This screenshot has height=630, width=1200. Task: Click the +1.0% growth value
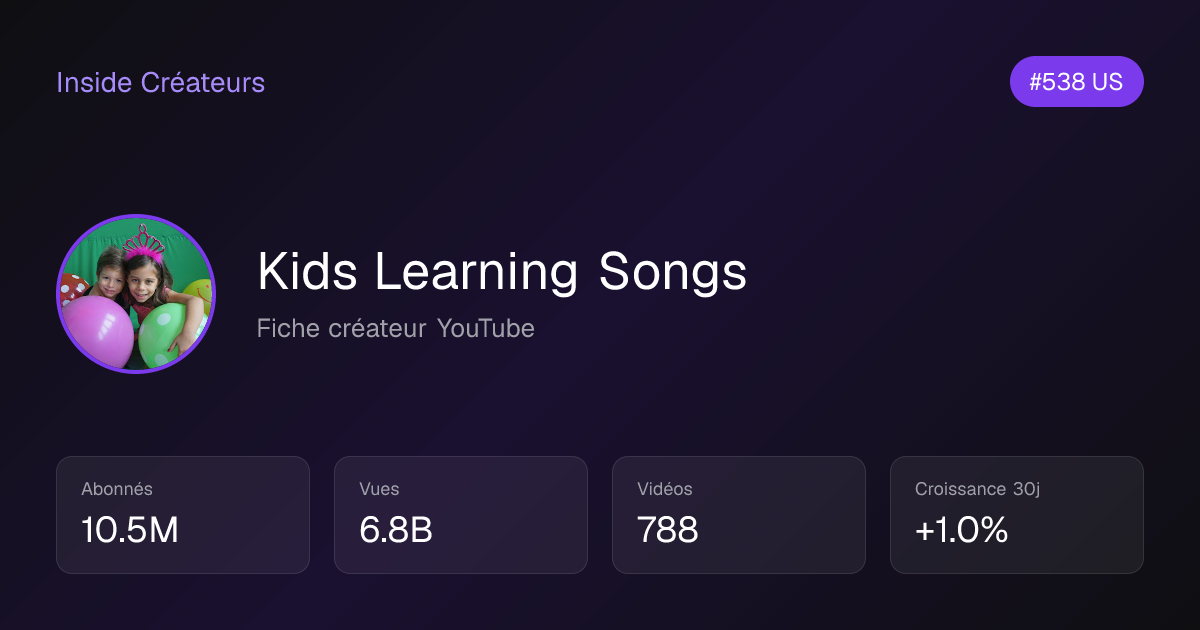pyautogui.click(x=961, y=530)
